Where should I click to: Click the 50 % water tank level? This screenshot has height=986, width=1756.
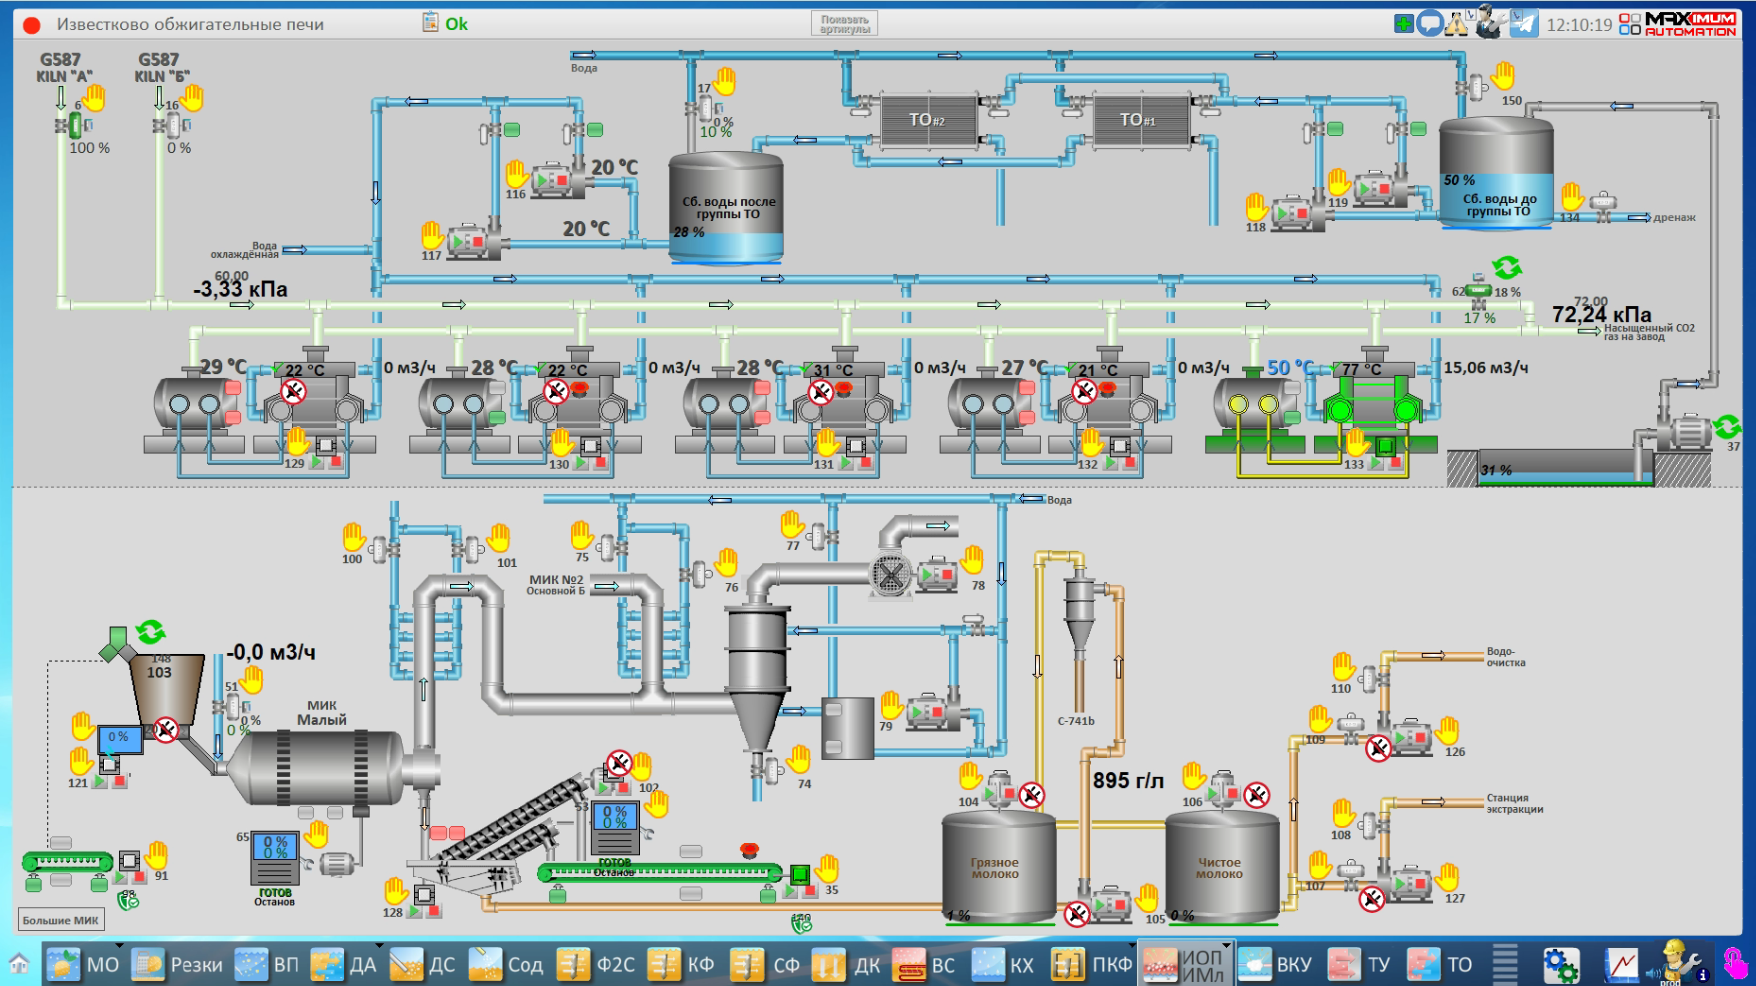(1459, 180)
